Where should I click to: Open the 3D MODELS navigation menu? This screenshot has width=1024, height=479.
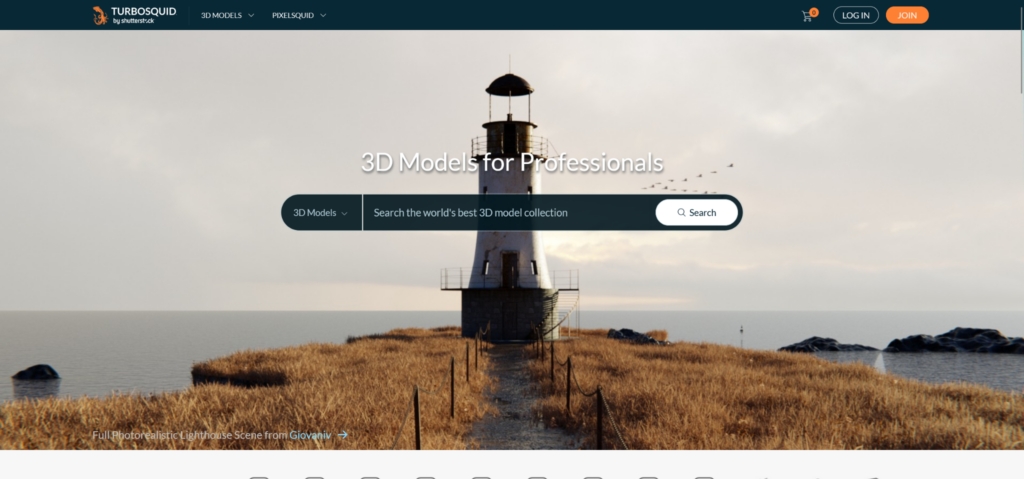221,15
